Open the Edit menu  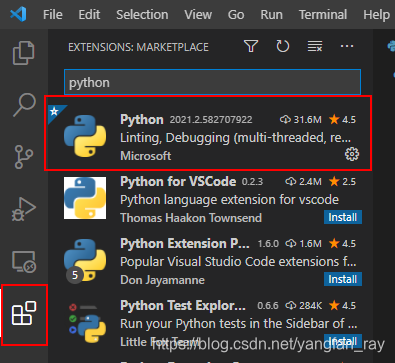tap(89, 15)
